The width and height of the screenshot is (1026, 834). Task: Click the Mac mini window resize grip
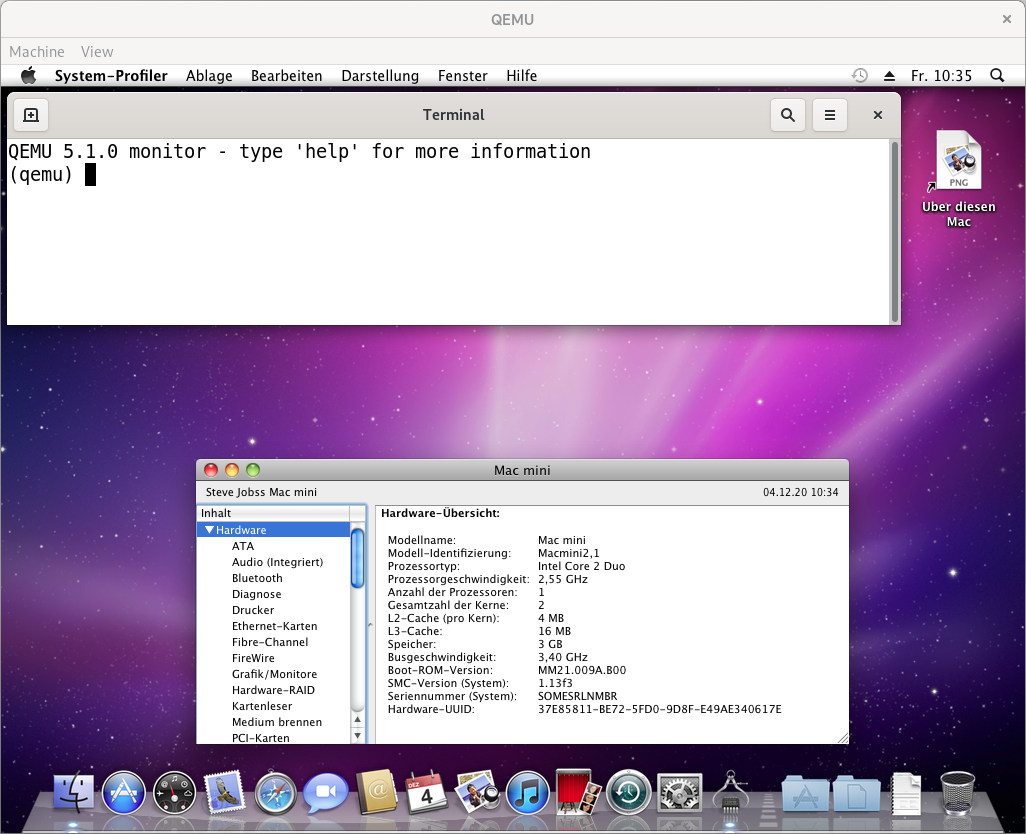click(843, 738)
